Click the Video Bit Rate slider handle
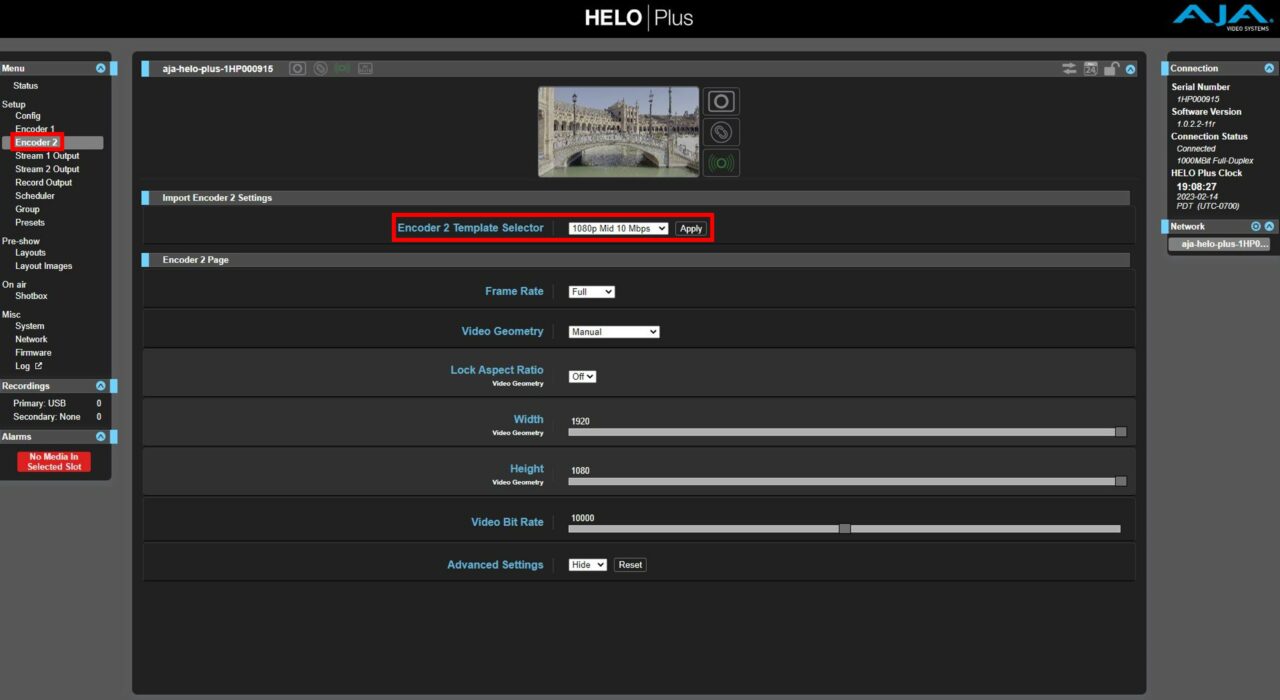This screenshot has width=1280, height=700. (x=845, y=529)
